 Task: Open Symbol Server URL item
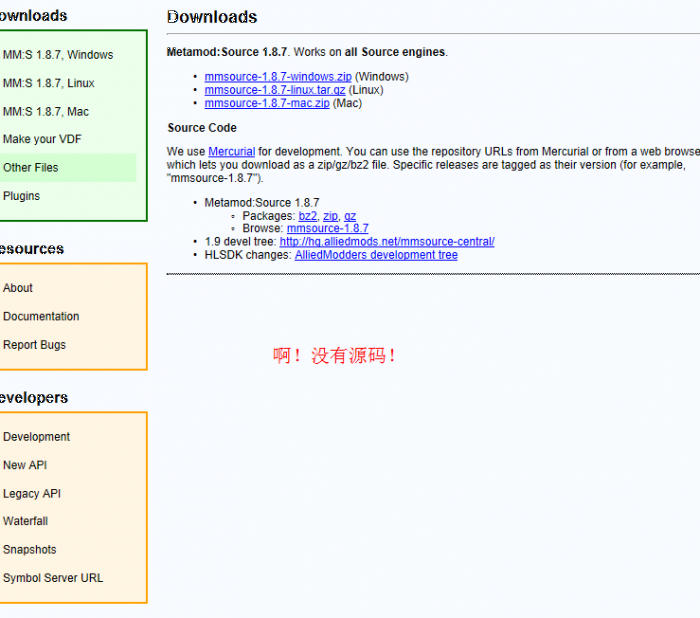(53, 578)
